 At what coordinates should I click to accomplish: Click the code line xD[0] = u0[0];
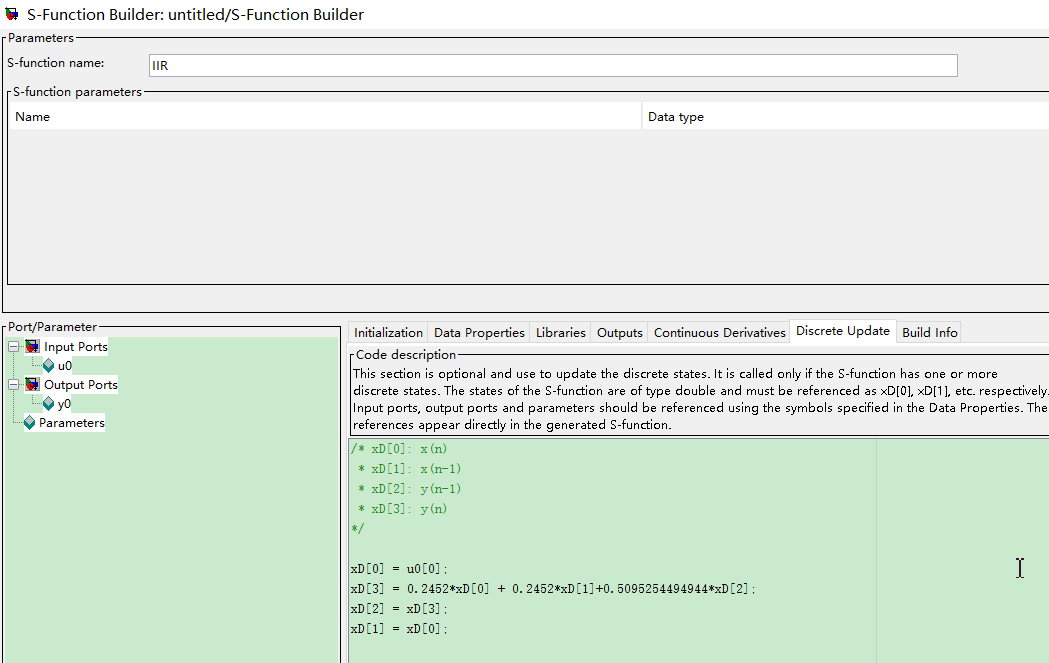click(x=399, y=569)
